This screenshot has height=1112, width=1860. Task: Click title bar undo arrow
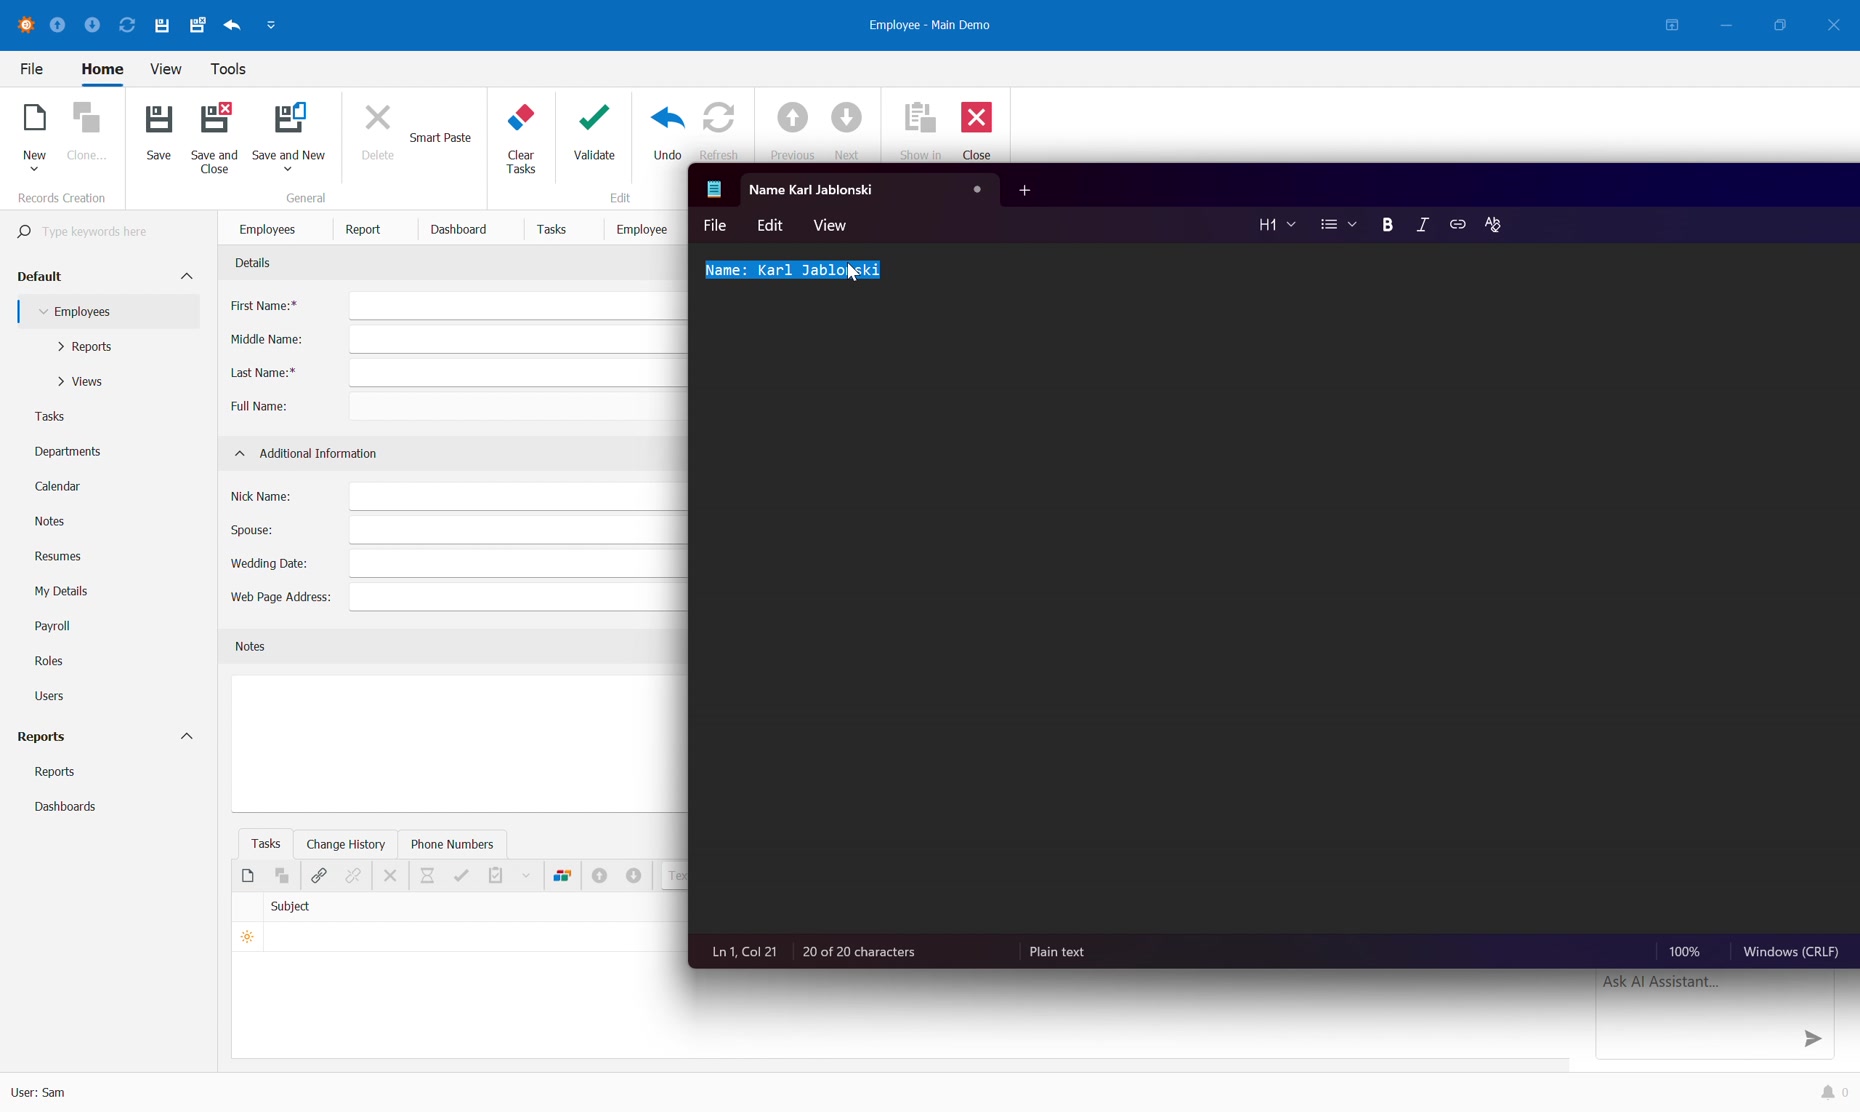(x=233, y=25)
